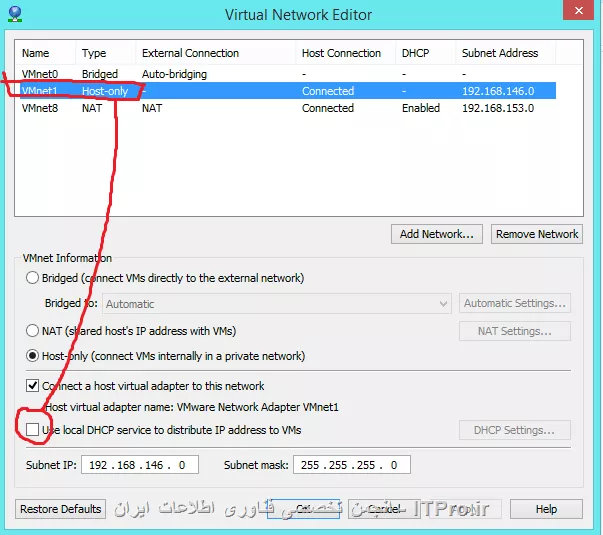The width and height of the screenshot is (603, 535).
Task: Click subnet address 192.168.153.0 cell
Action: click(498, 108)
